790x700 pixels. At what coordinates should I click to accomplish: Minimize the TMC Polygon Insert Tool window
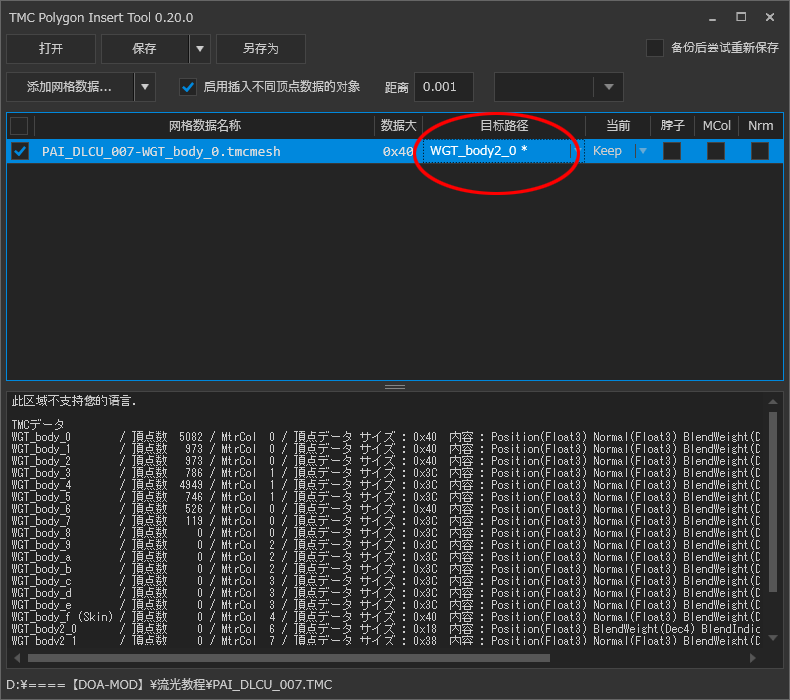pyautogui.click(x=712, y=18)
